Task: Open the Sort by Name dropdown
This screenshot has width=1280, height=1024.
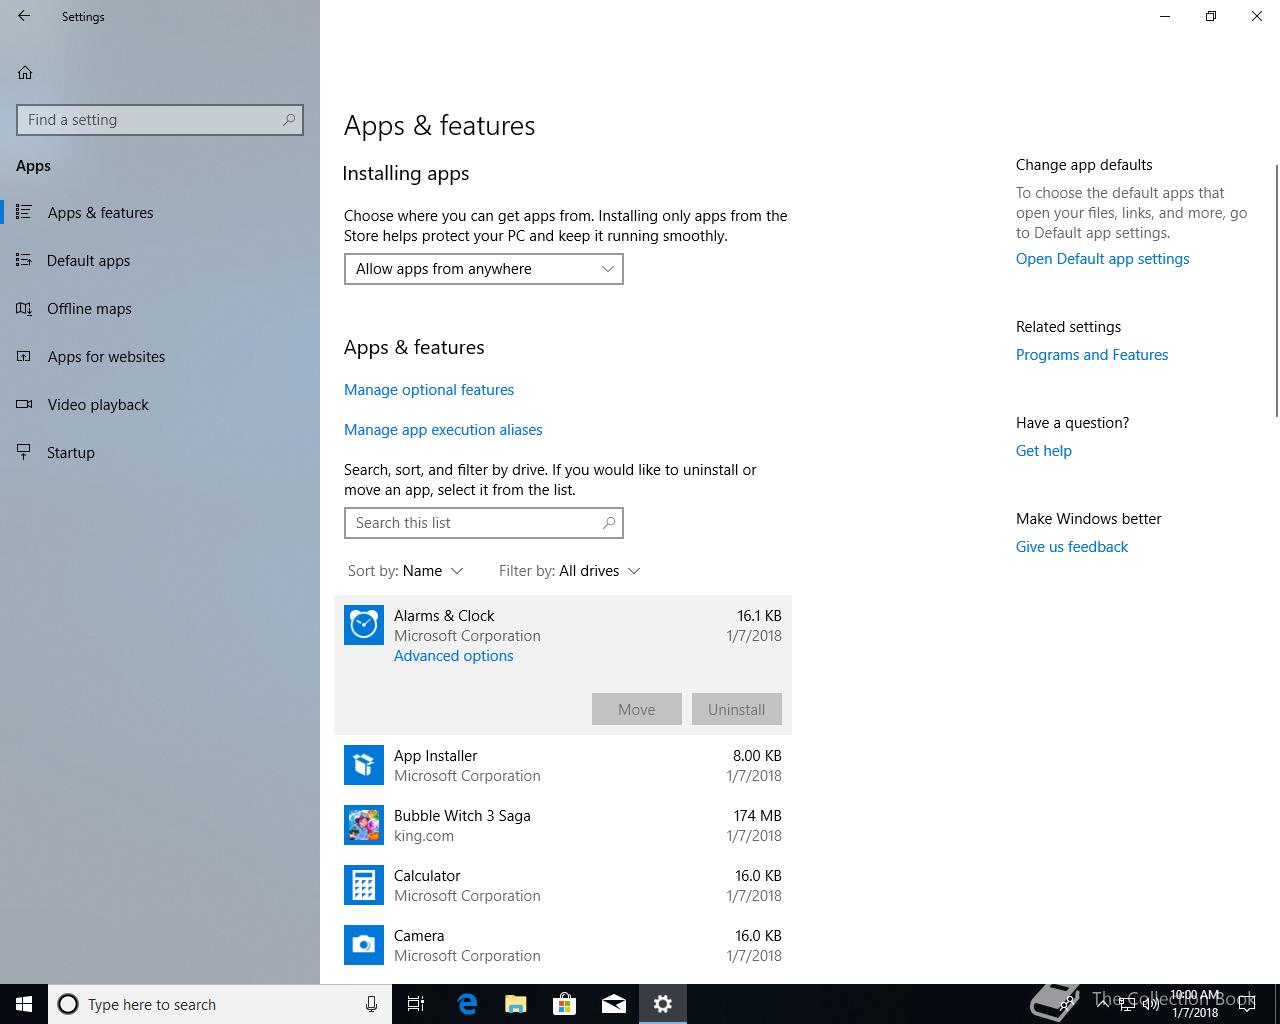Action: pos(405,571)
